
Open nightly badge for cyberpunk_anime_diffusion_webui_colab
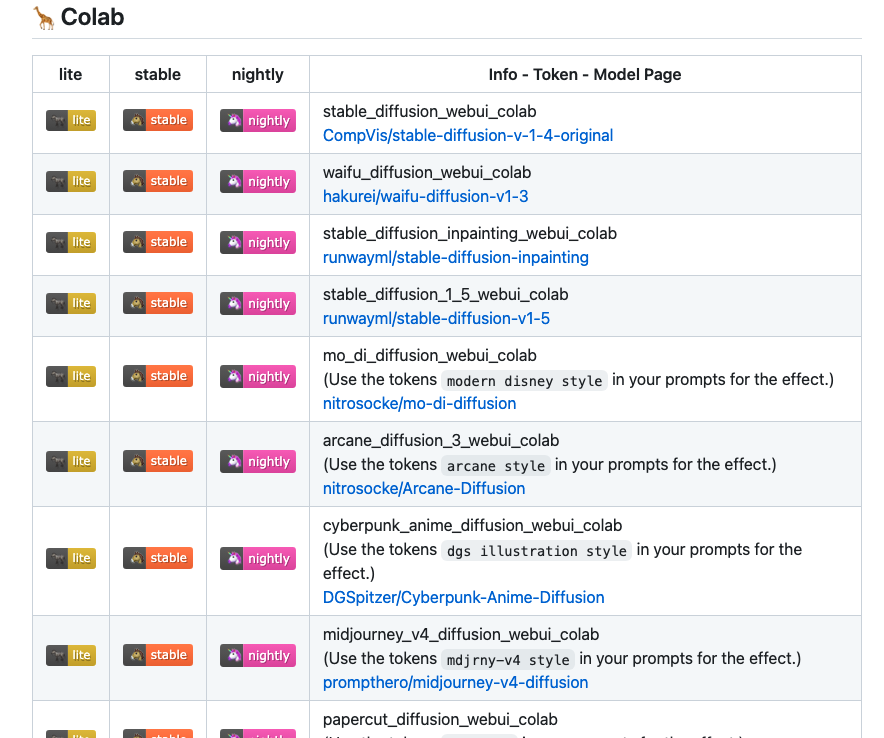point(258,559)
